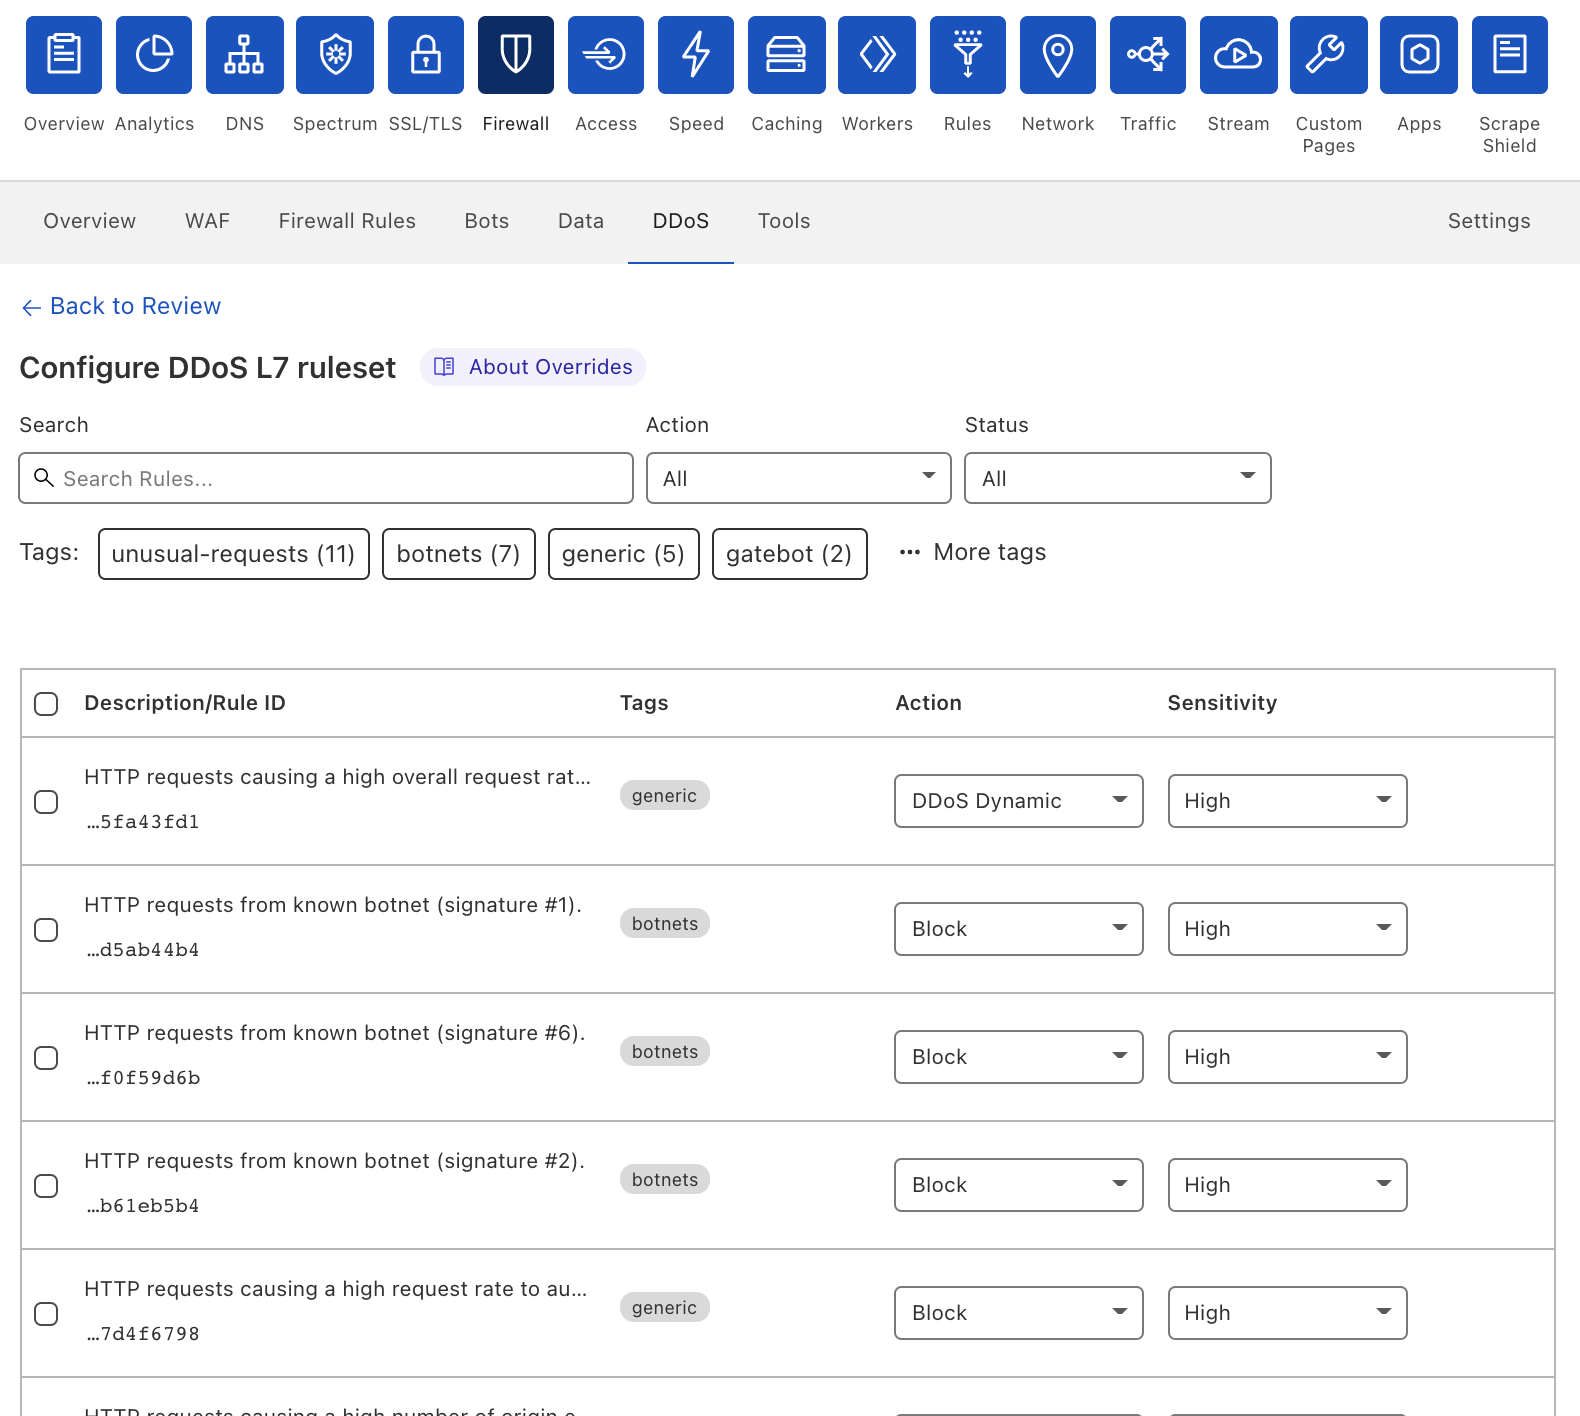Open the DDoS Dynamic action dropdown
Image resolution: width=1580 pixels, height=1416 pixels.
point(1018,801)
